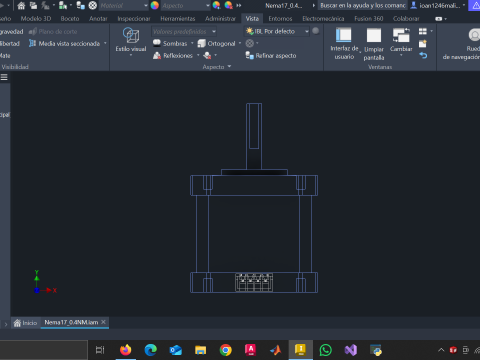
Task: Click the Limpiar pantalla icon
Action: pyautogui.click(x=374, y=35)
